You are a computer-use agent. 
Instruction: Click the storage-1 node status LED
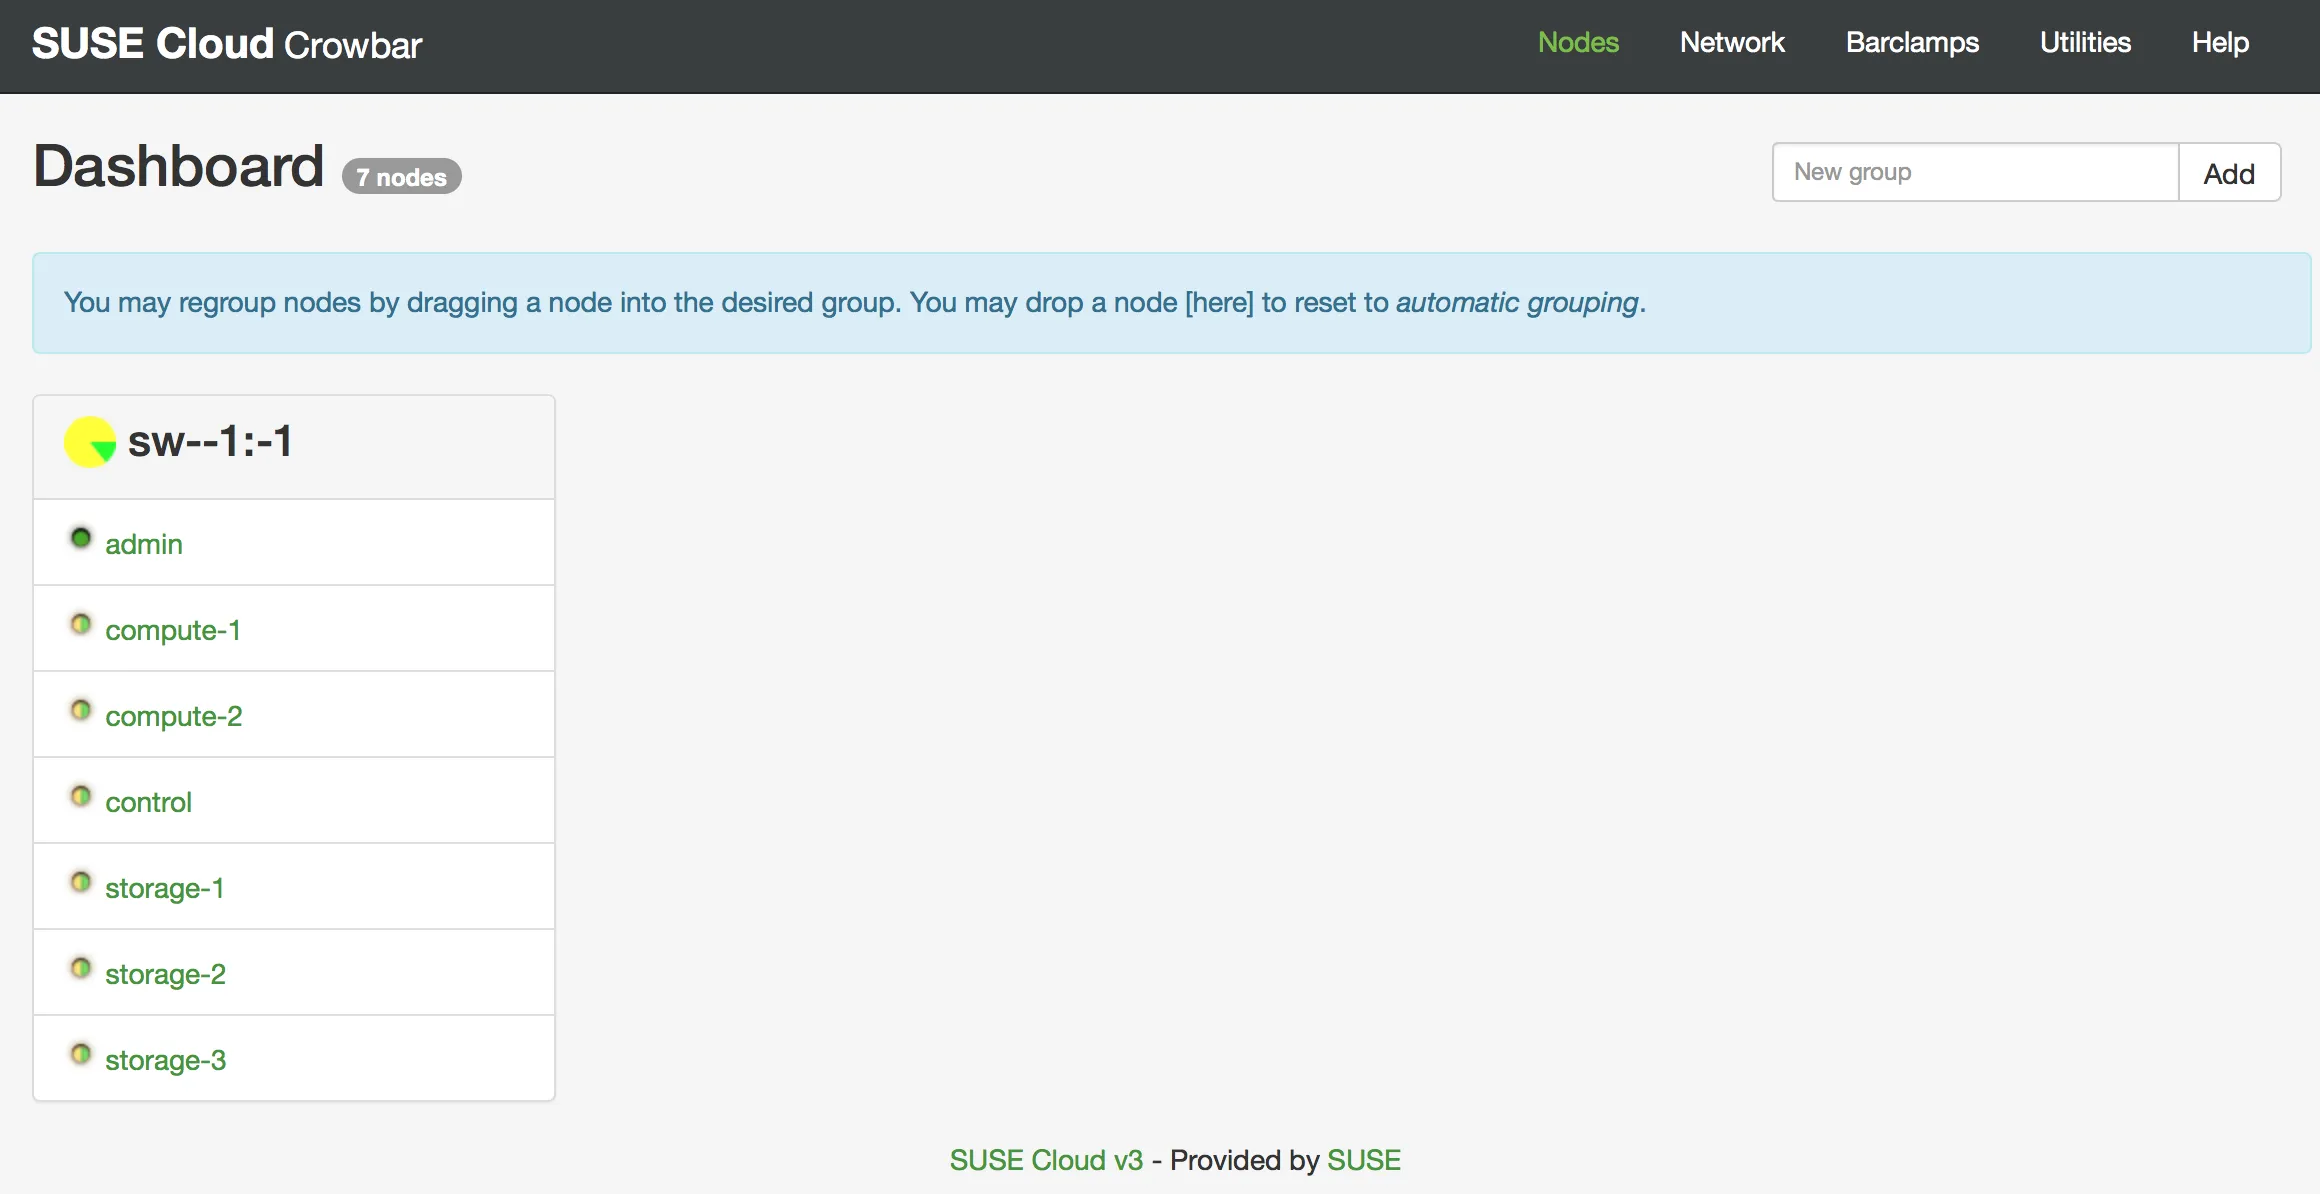(81, 882)
